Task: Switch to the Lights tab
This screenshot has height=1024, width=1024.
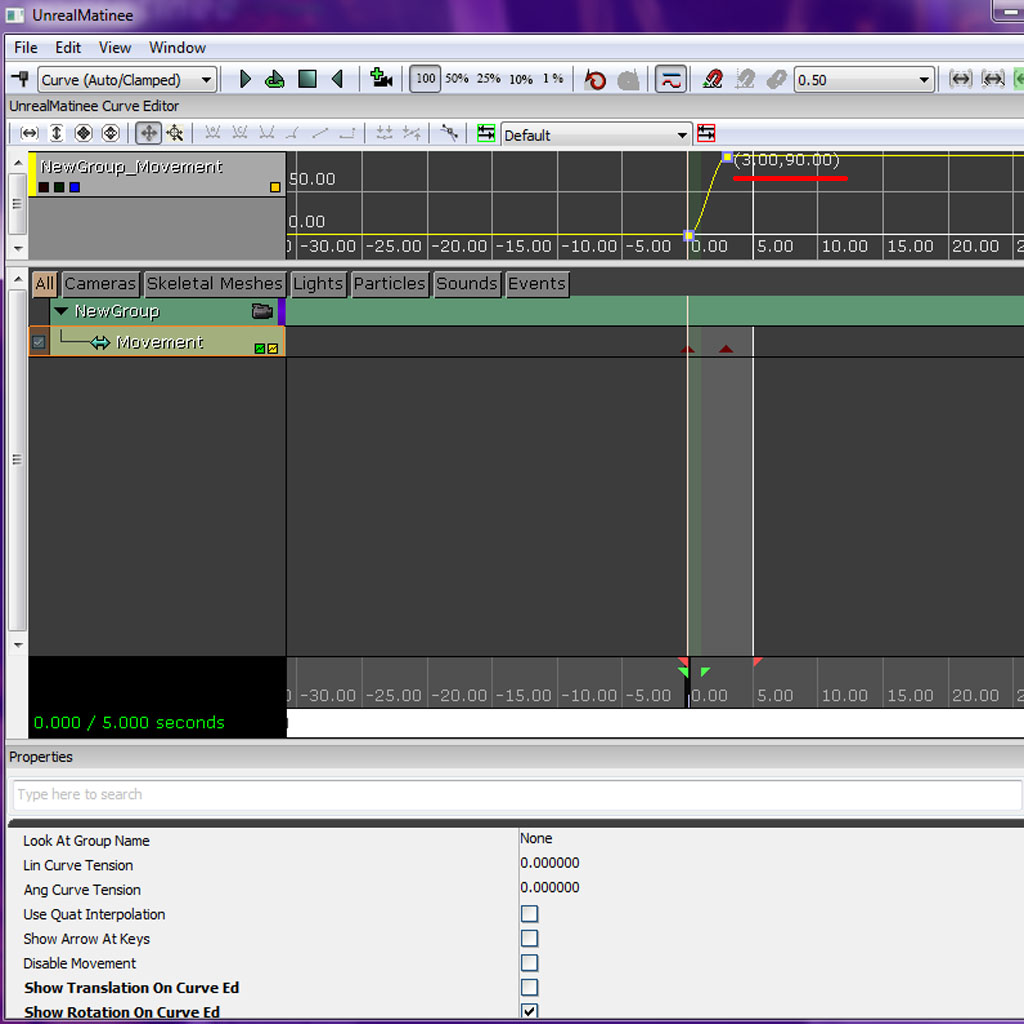Action: coord(317,284)
